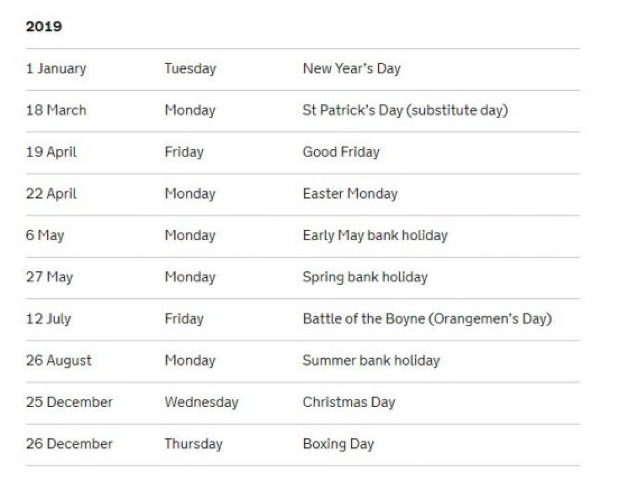Click the Christmas Day holiday name
The height and width of the screenshot is (481, 628).
[x=349, y=402]
